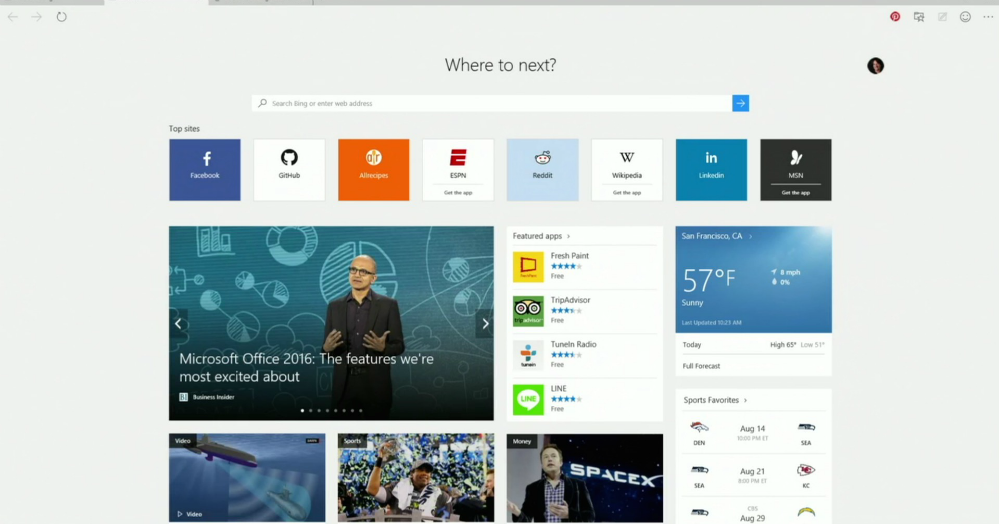
Task: Open the Full Forecast link
Action: [x=701, y=366]
